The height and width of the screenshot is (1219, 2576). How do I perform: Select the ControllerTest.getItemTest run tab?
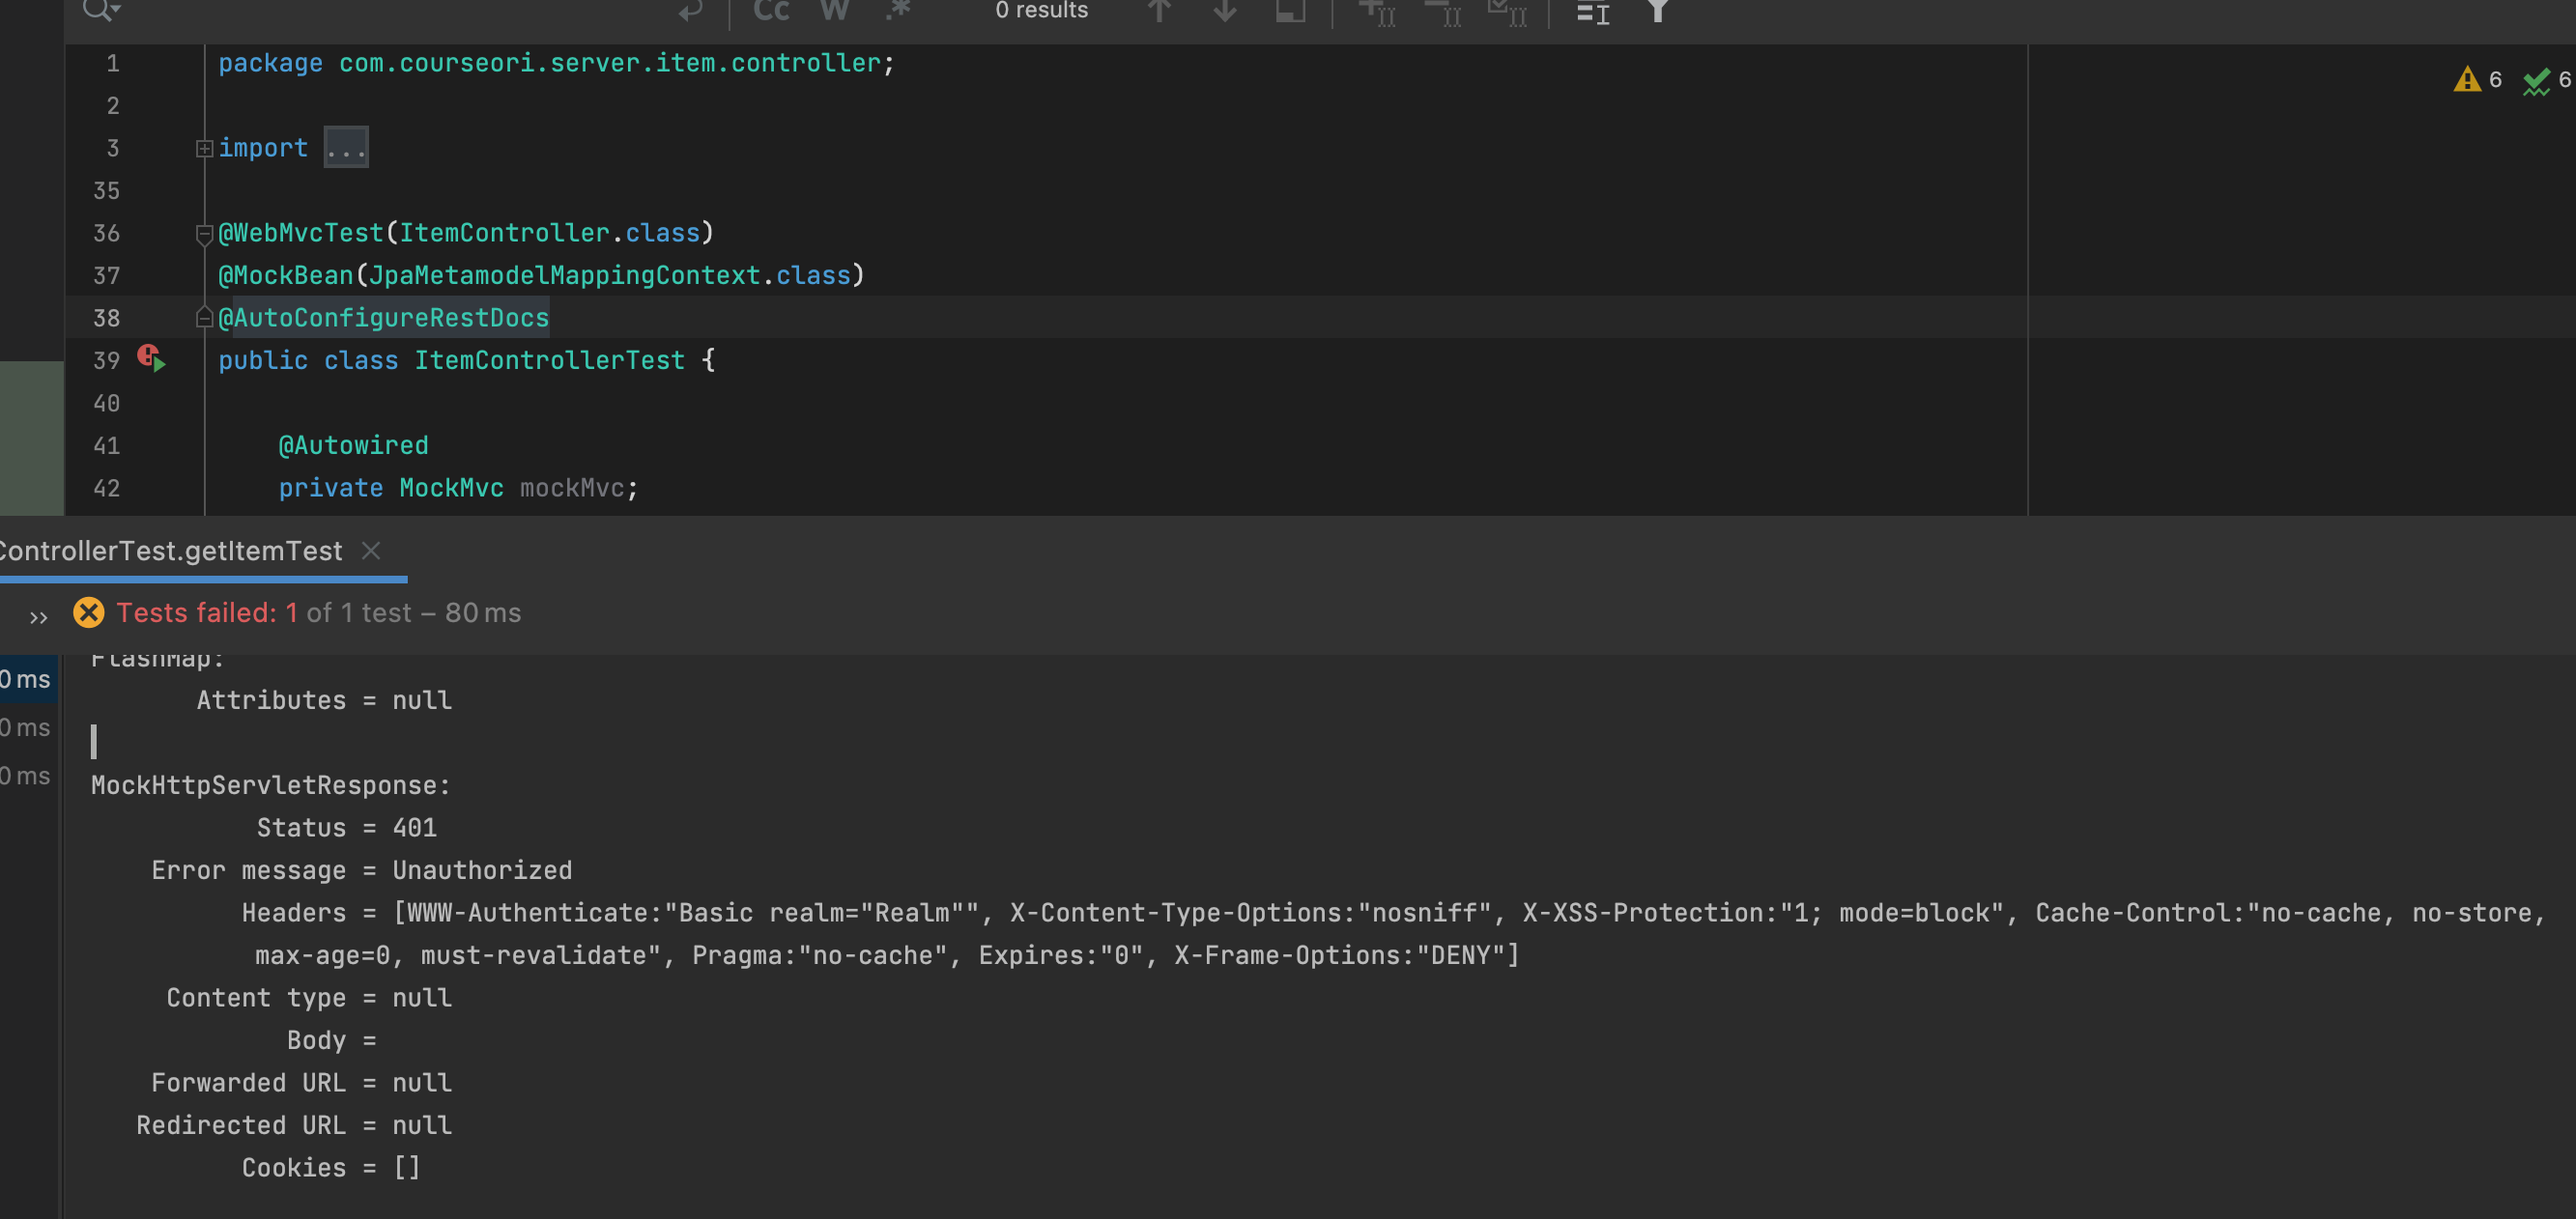(x=170, y=551)
